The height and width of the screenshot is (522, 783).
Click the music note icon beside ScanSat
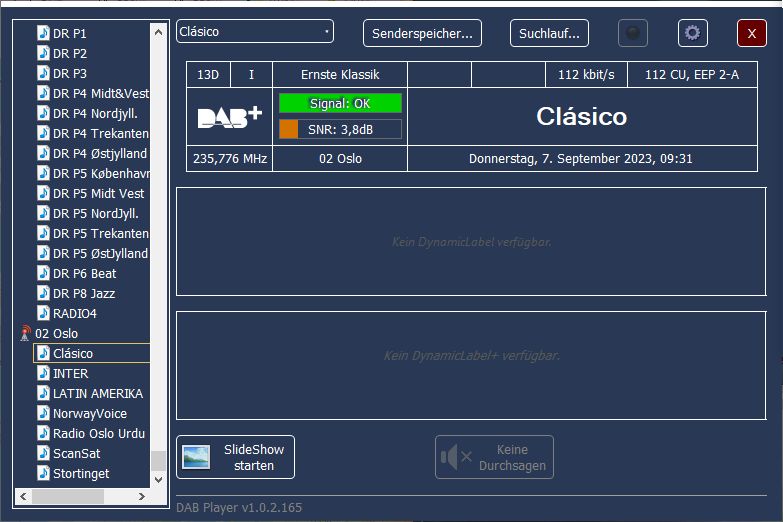(x=43, y=453)
